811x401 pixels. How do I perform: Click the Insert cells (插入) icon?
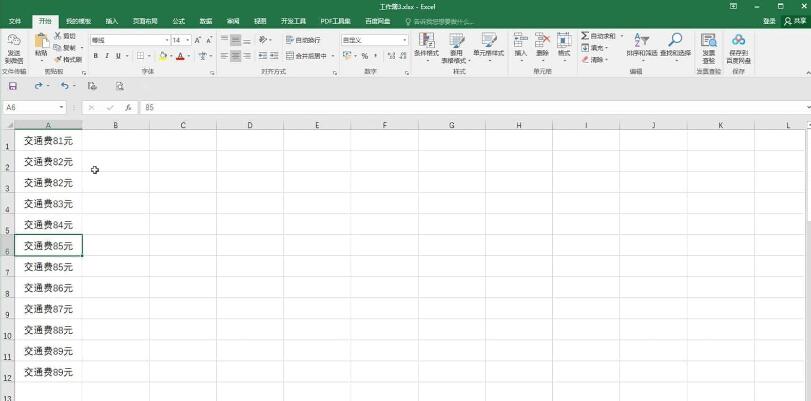(520, 46)
